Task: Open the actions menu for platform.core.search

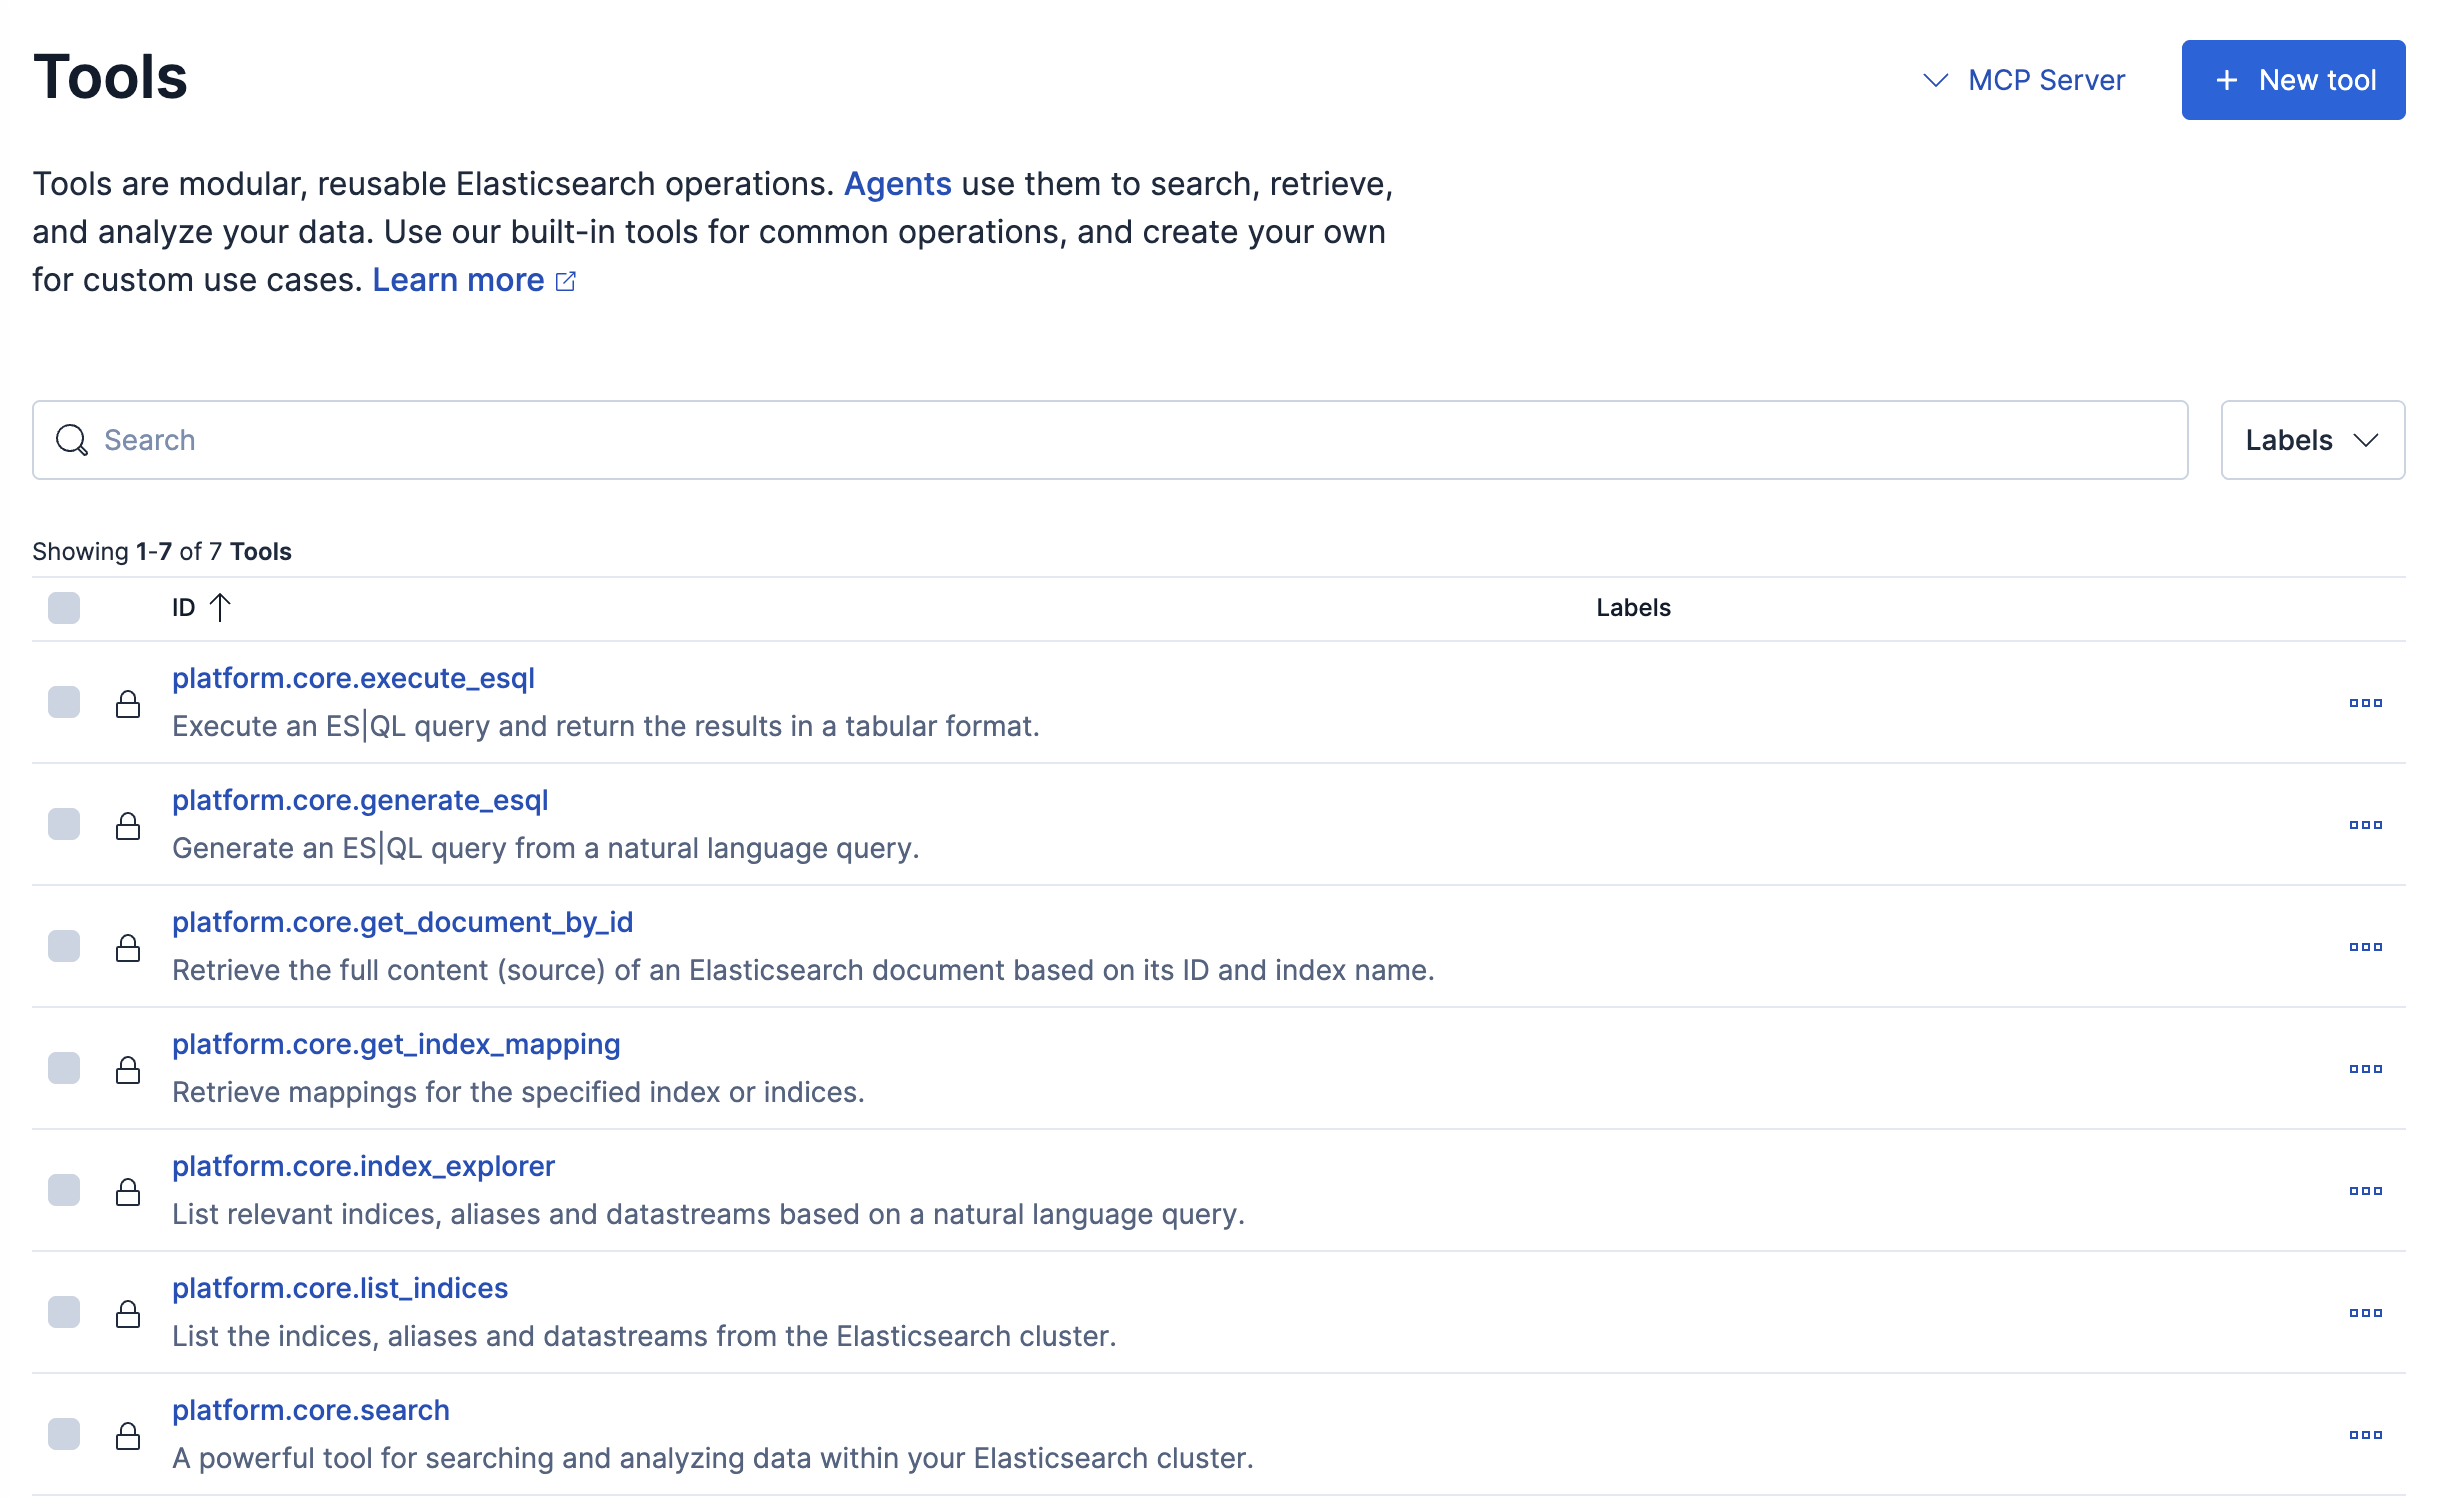Action: pyautogui.click(x=2368, y=1434)
